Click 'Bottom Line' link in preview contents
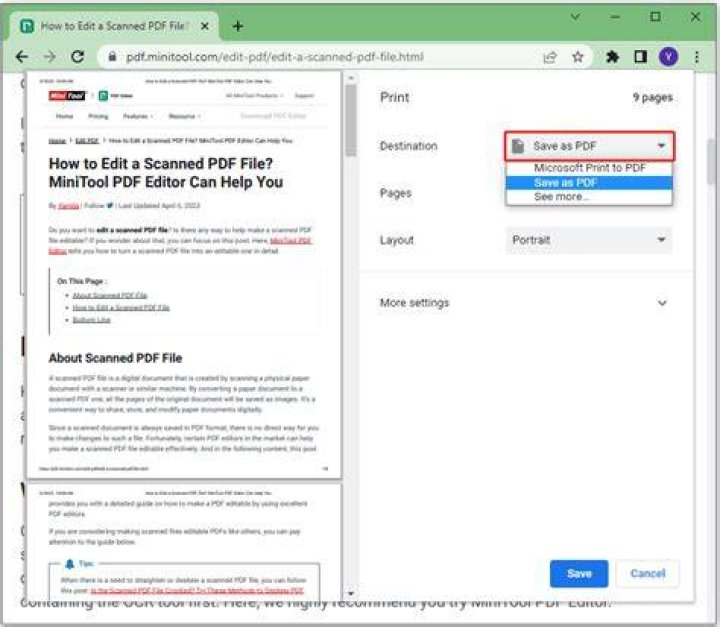Image resolution: width=720 pixels, height=627 pixels. click(x=91, y=320)
